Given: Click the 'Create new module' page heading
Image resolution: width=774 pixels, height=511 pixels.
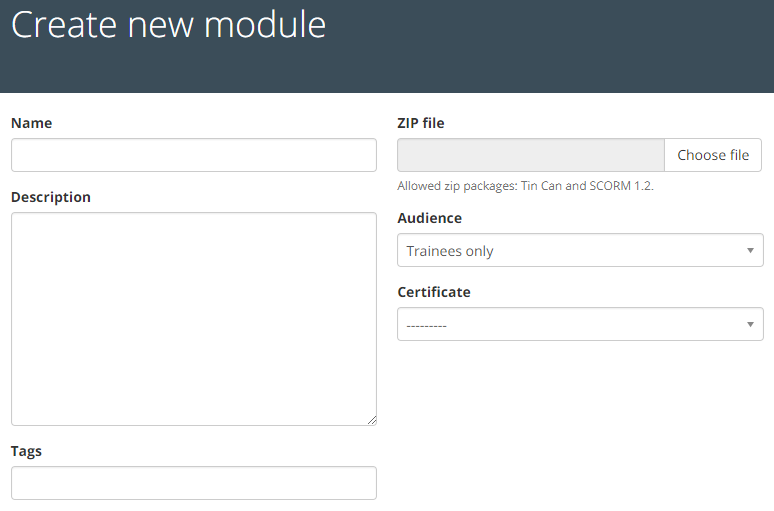Looking at the screenshot, I should point(168,25).
